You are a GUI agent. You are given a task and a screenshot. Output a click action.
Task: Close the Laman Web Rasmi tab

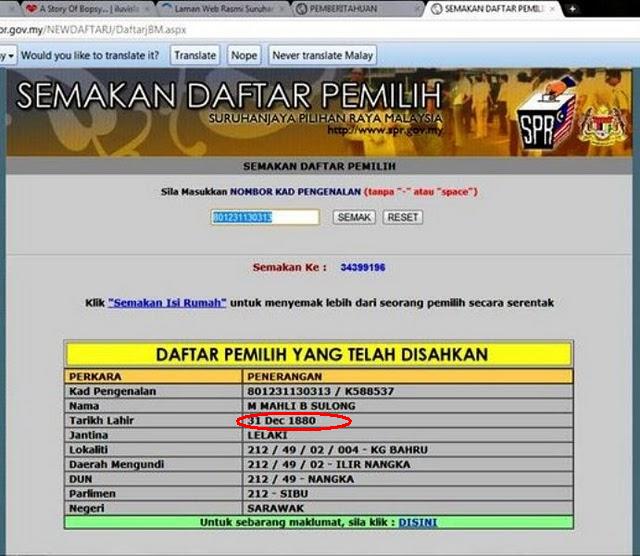point(282,9)
